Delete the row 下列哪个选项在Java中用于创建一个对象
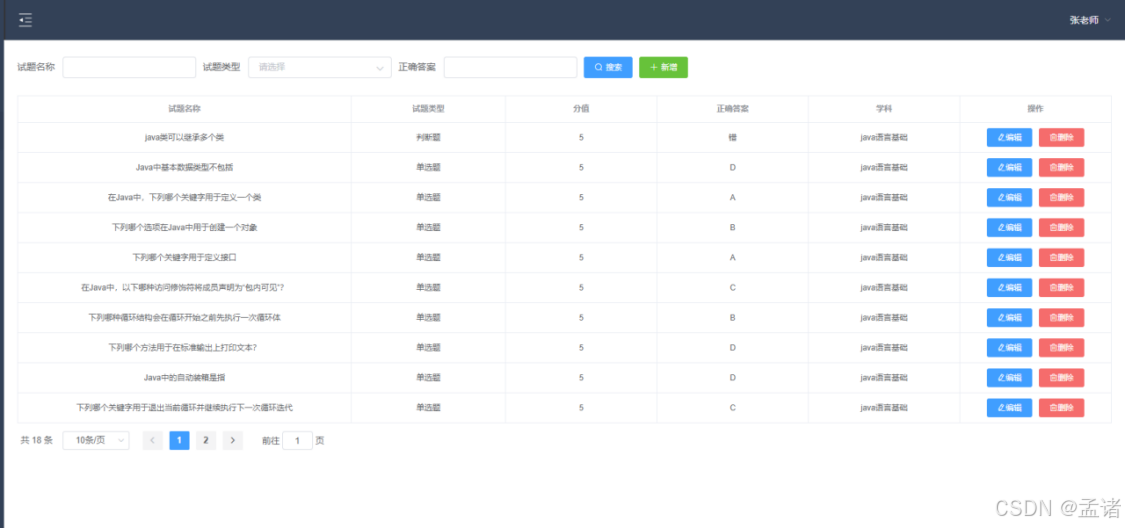 (1061, 228)
